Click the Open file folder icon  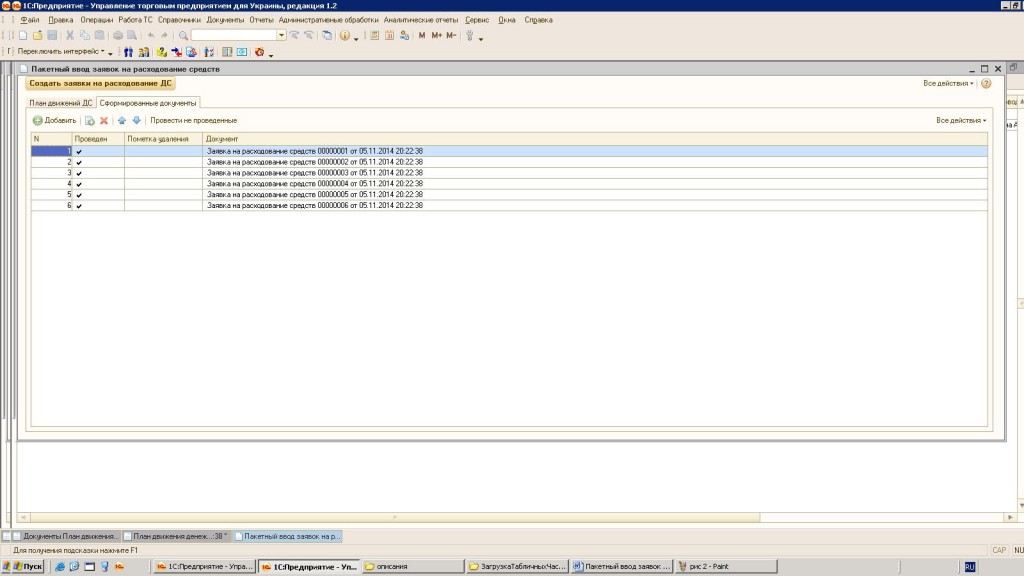(38, 35)
